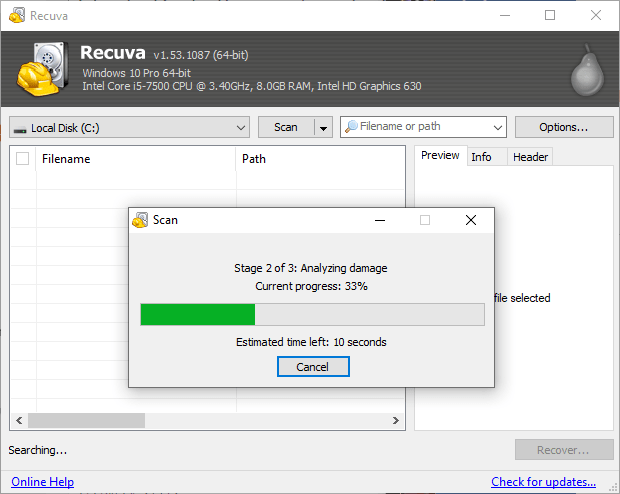Open the Online Help link
The width and height of the screenshot is (620, 494).
click(42, 482)
